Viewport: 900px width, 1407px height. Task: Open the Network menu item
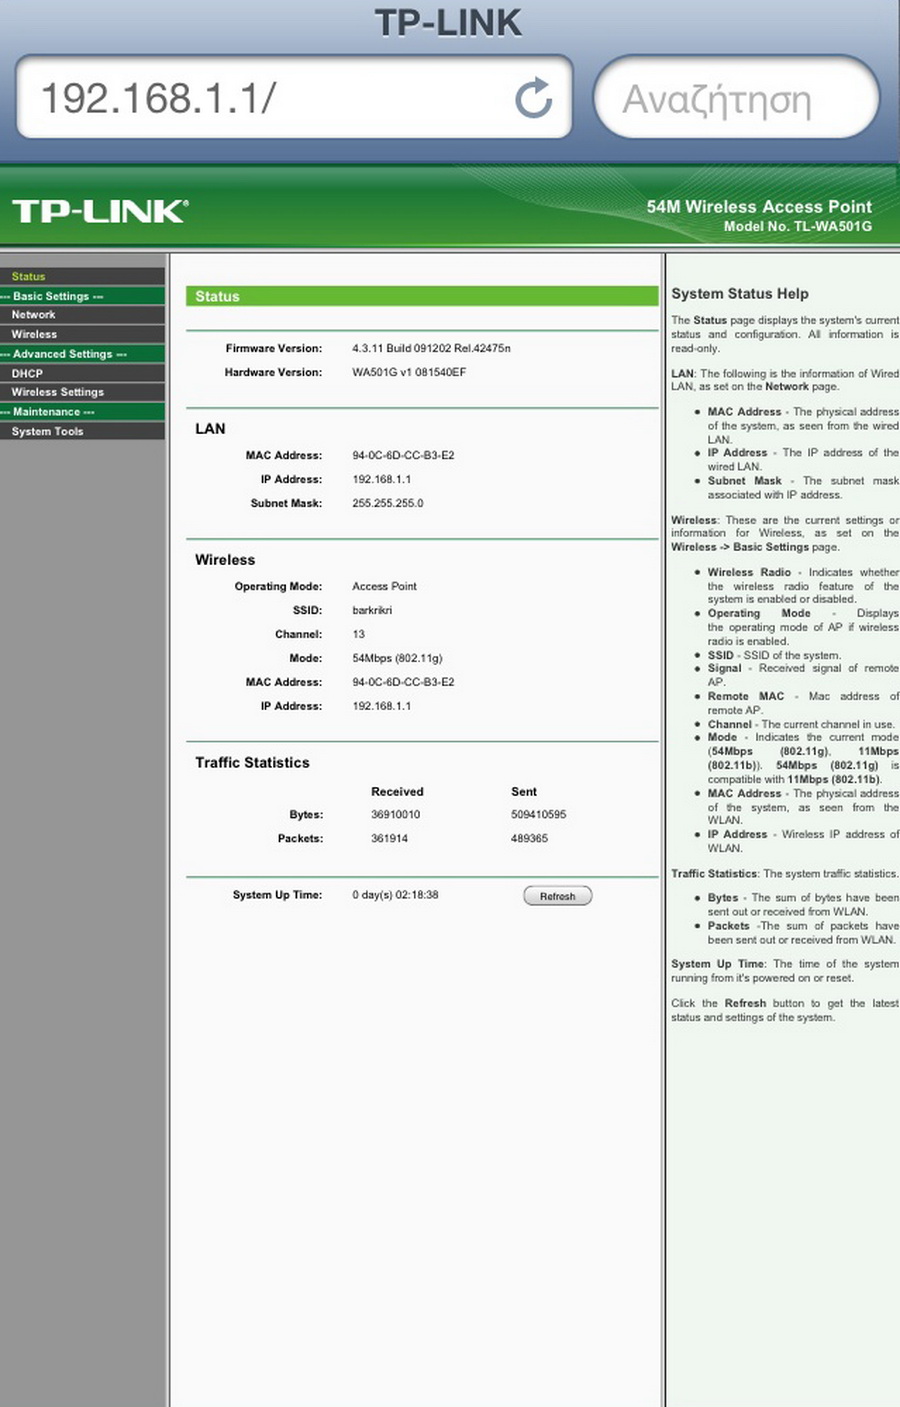82,314
